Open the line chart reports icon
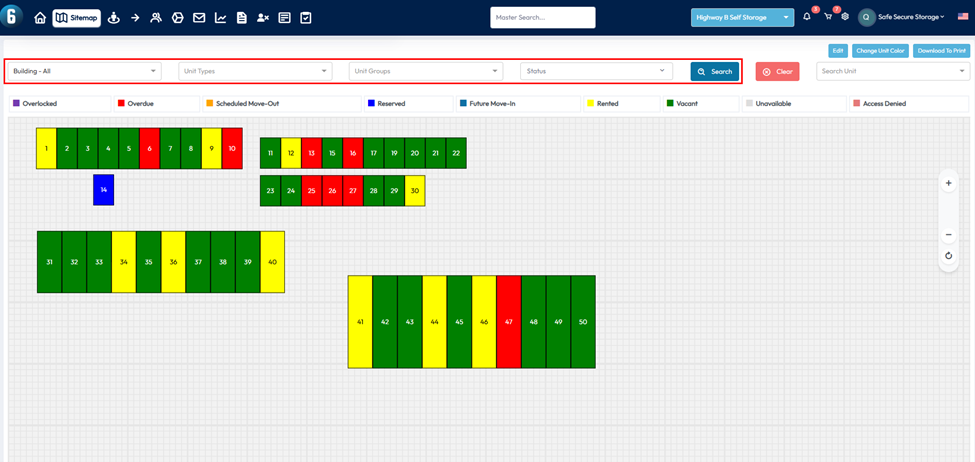Viewport: 975px width, 462px height. [220, 18]
